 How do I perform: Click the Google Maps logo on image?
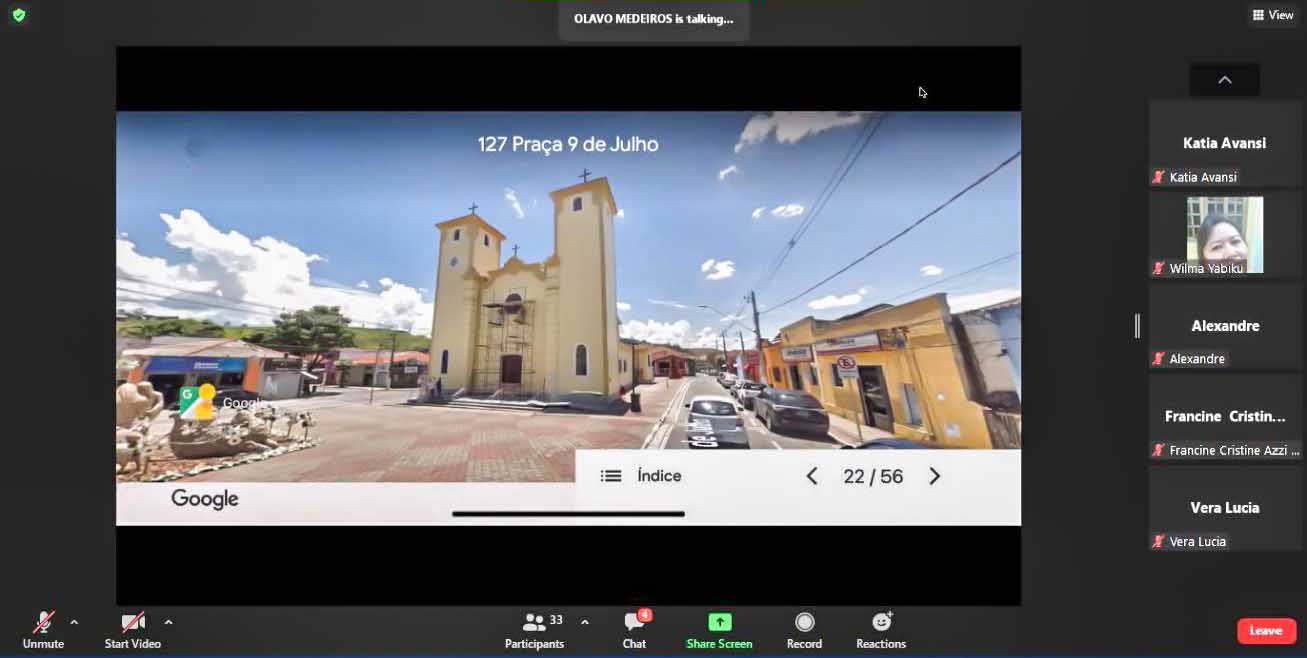click(x=197, y=402)
